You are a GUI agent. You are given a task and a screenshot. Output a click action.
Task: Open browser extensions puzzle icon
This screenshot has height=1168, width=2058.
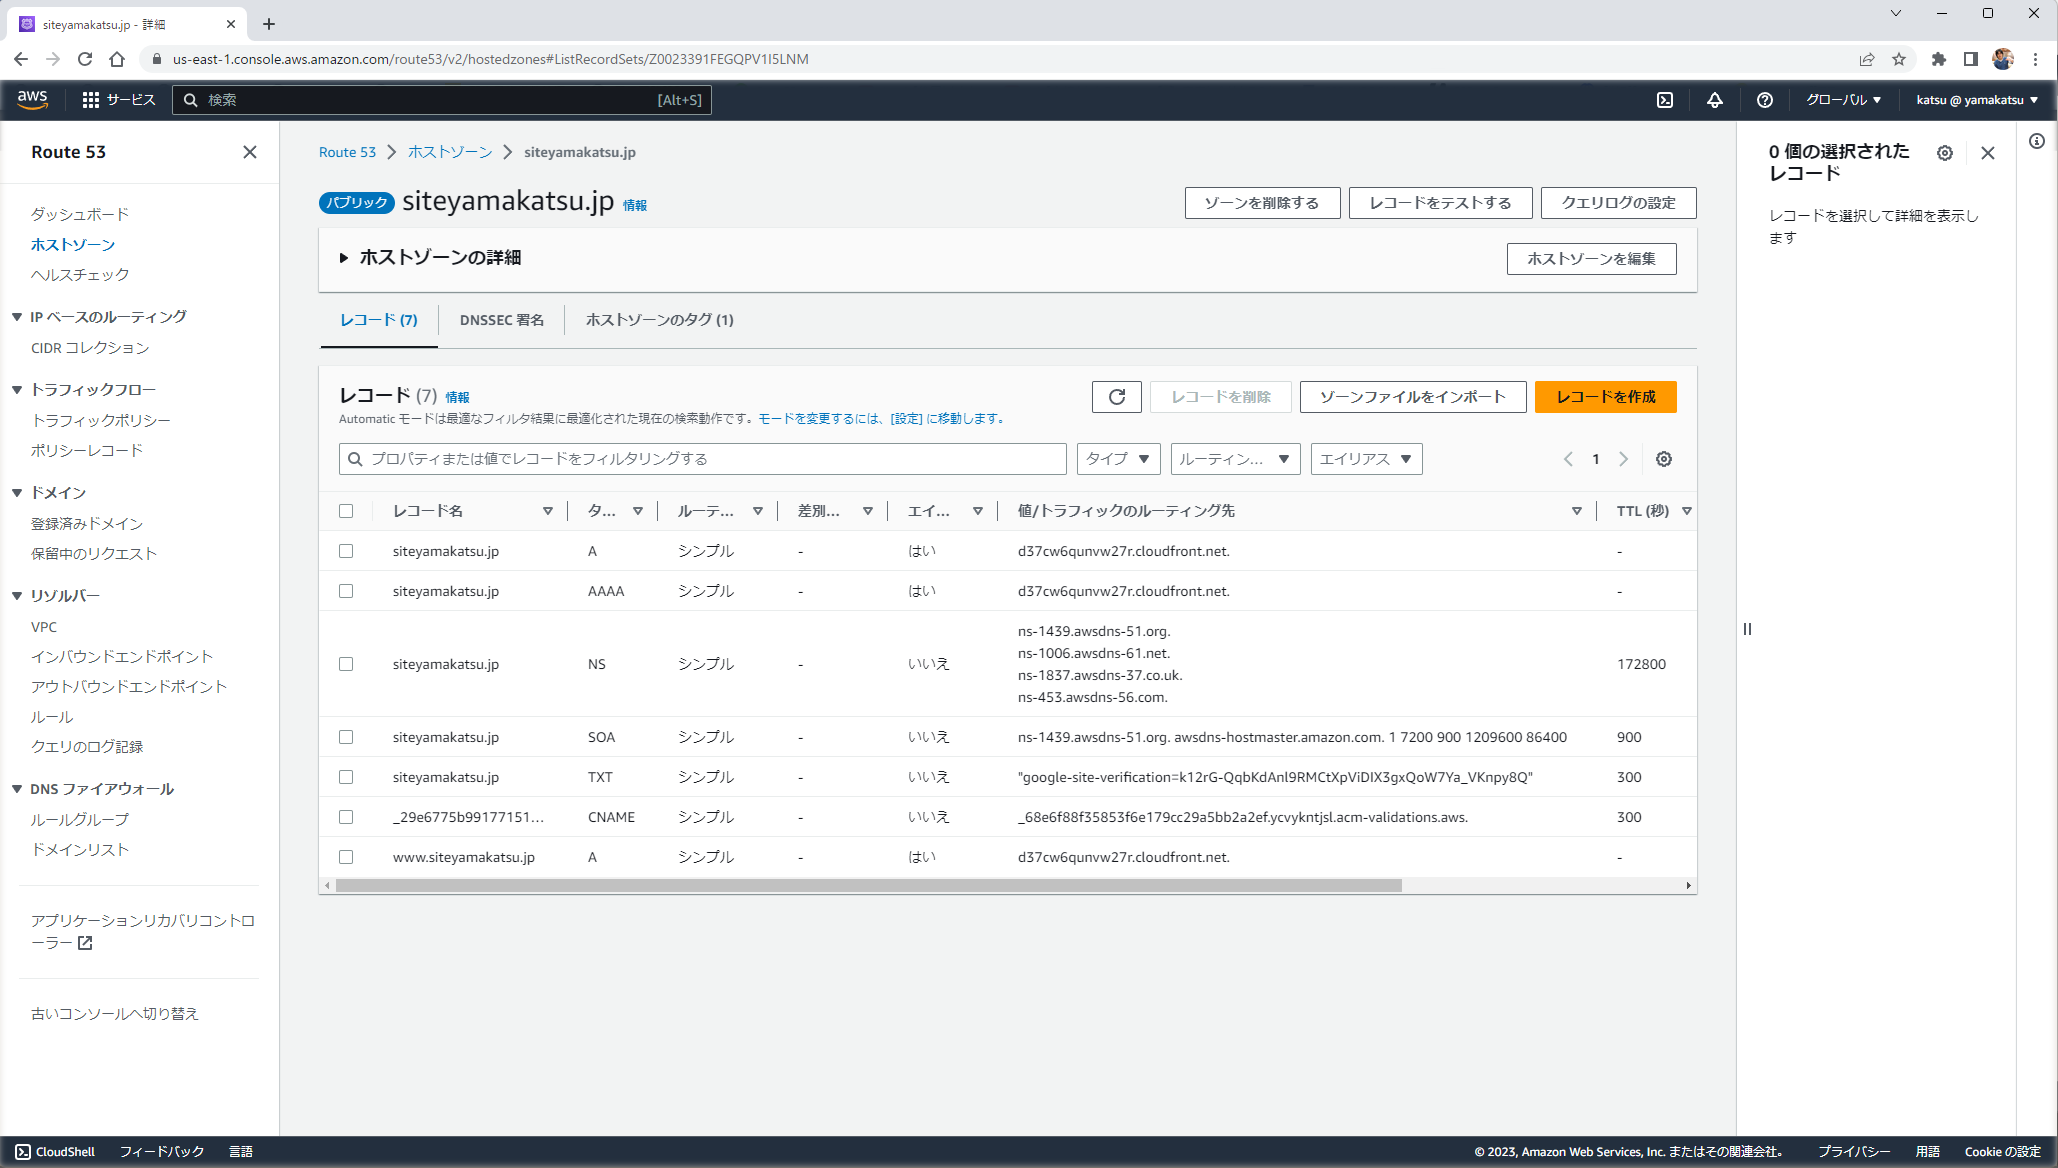click(1939, 59)
